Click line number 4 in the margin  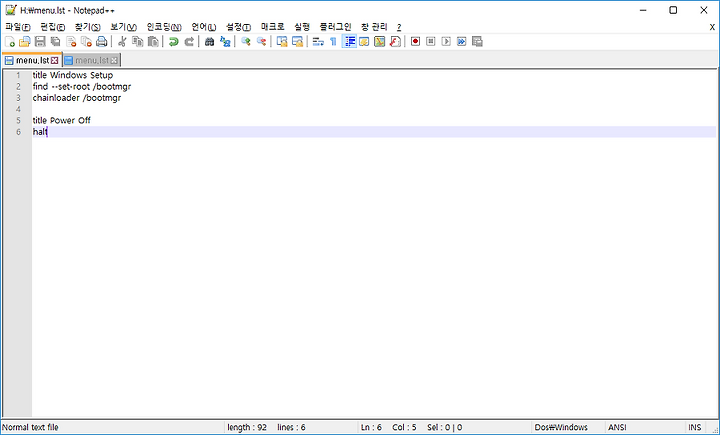(x=18, y=109)
